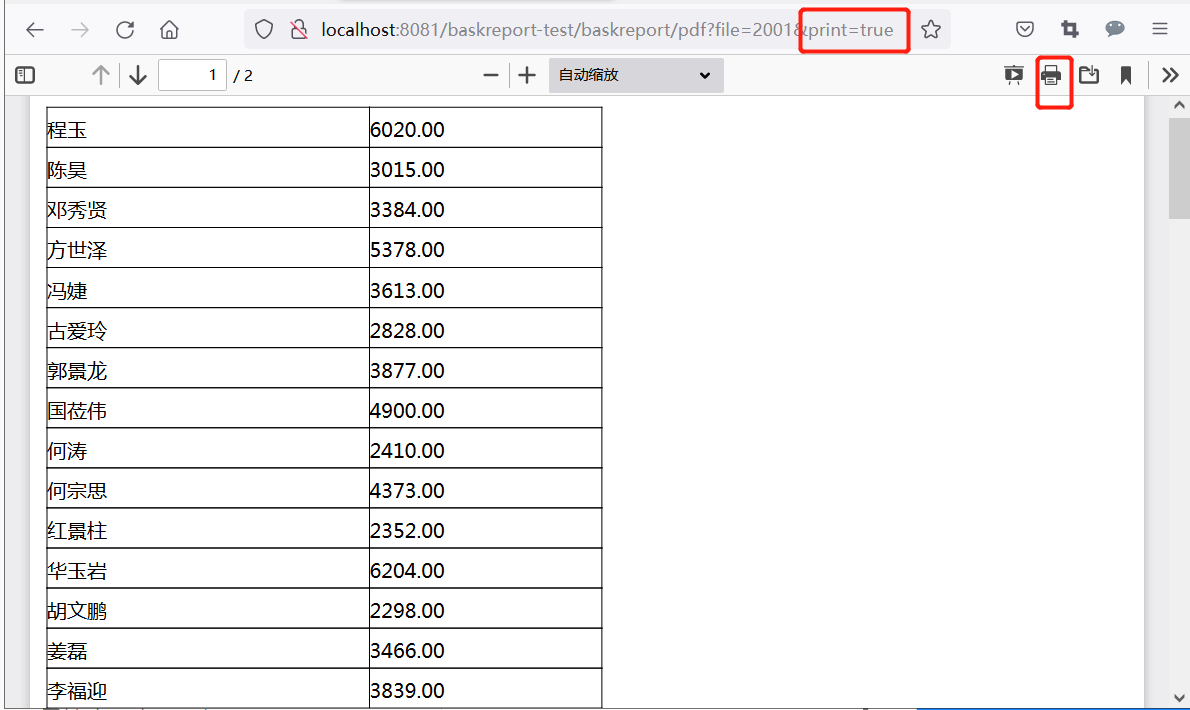Select the value 3613.00
The width and height of the screenshot is (1190, 710).
pos(408,291)
